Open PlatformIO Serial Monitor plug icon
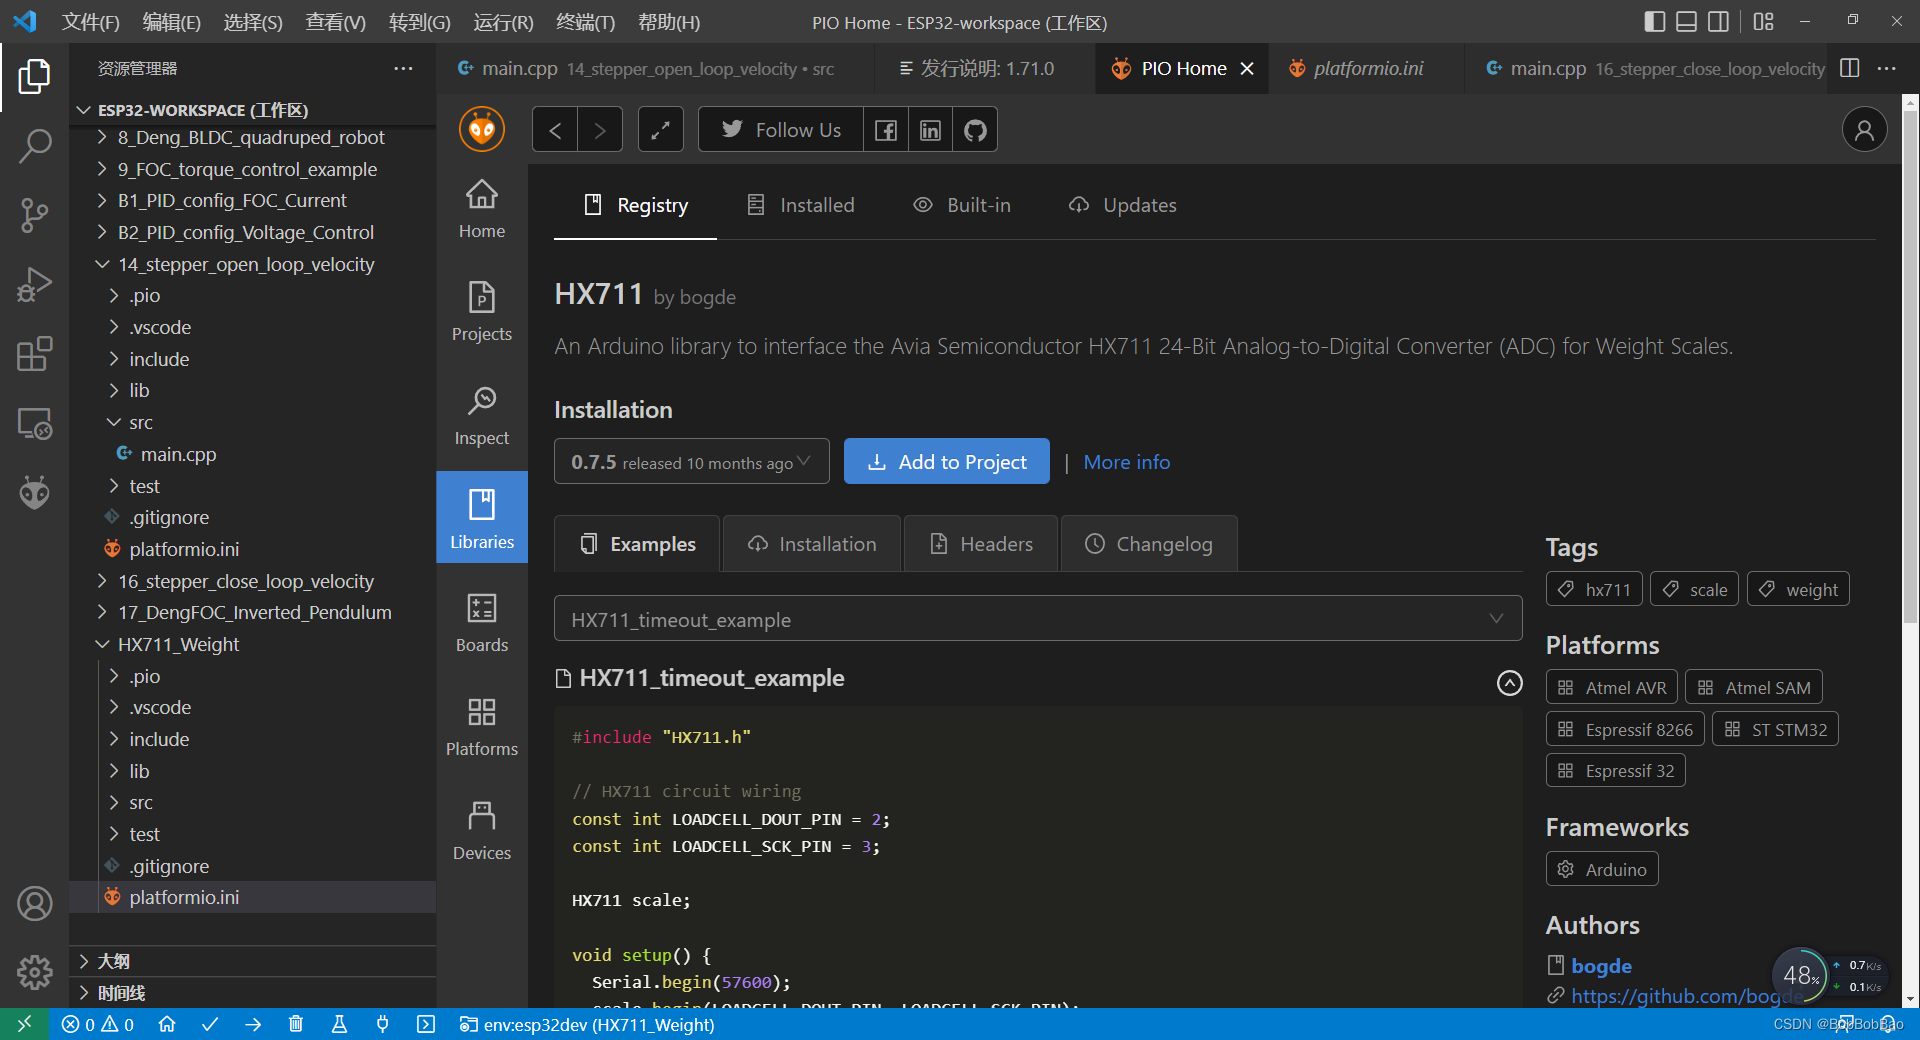The width and height of the screenshot is (1920, 1040). (382, 1024)
